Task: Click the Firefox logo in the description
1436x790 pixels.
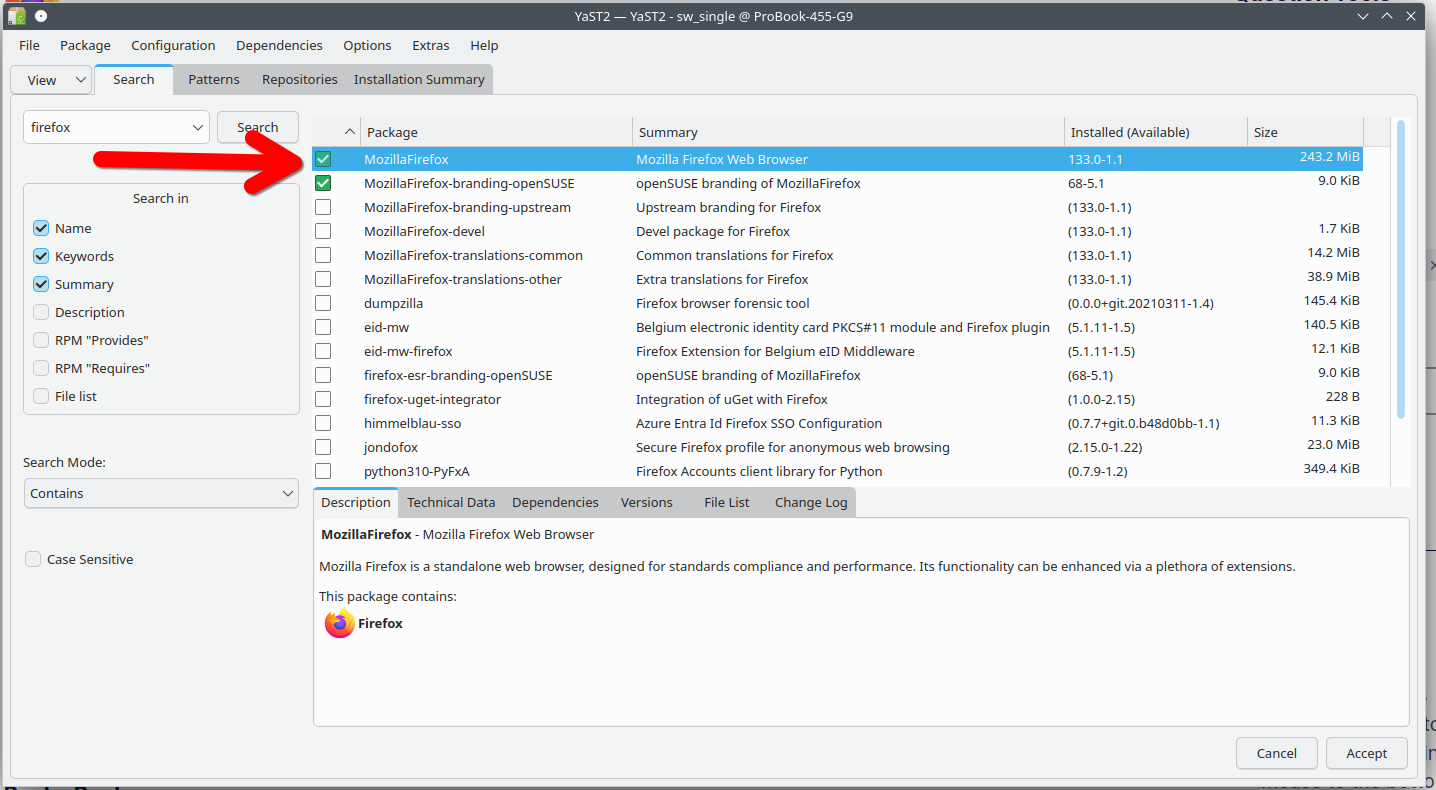Action: tap(340, 623)
